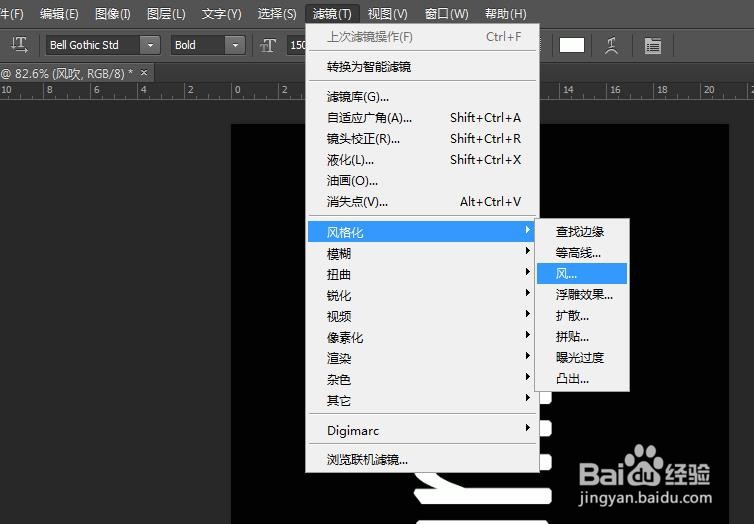Open the 窗口(W) menu
The width and height of the screenshot is (754, 524).
pos(446,13)
